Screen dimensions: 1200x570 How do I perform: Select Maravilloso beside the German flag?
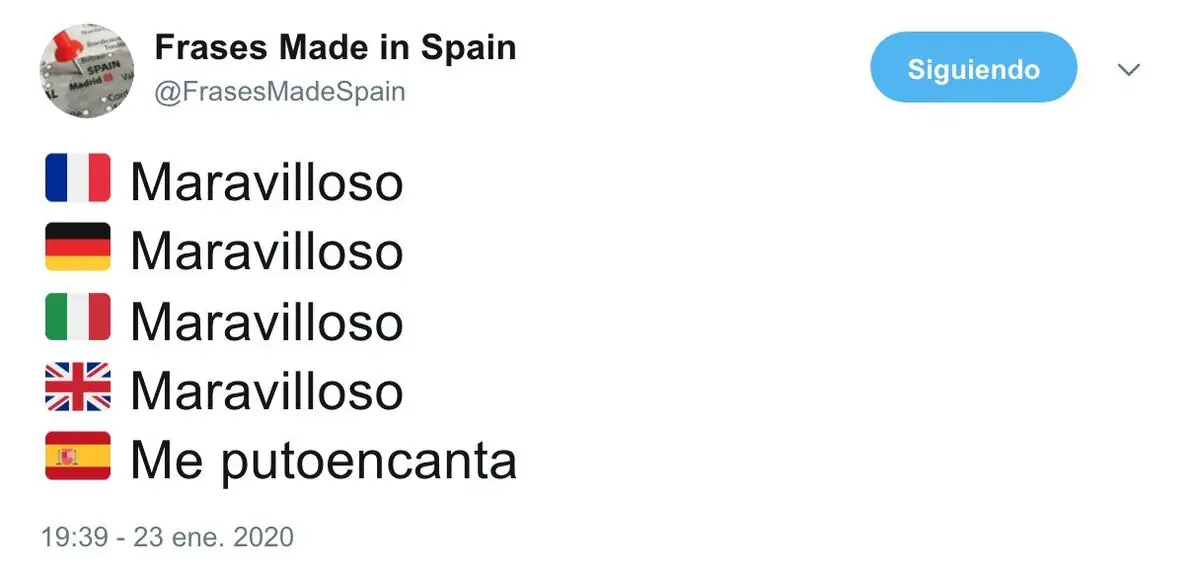[x=267, y=251]
